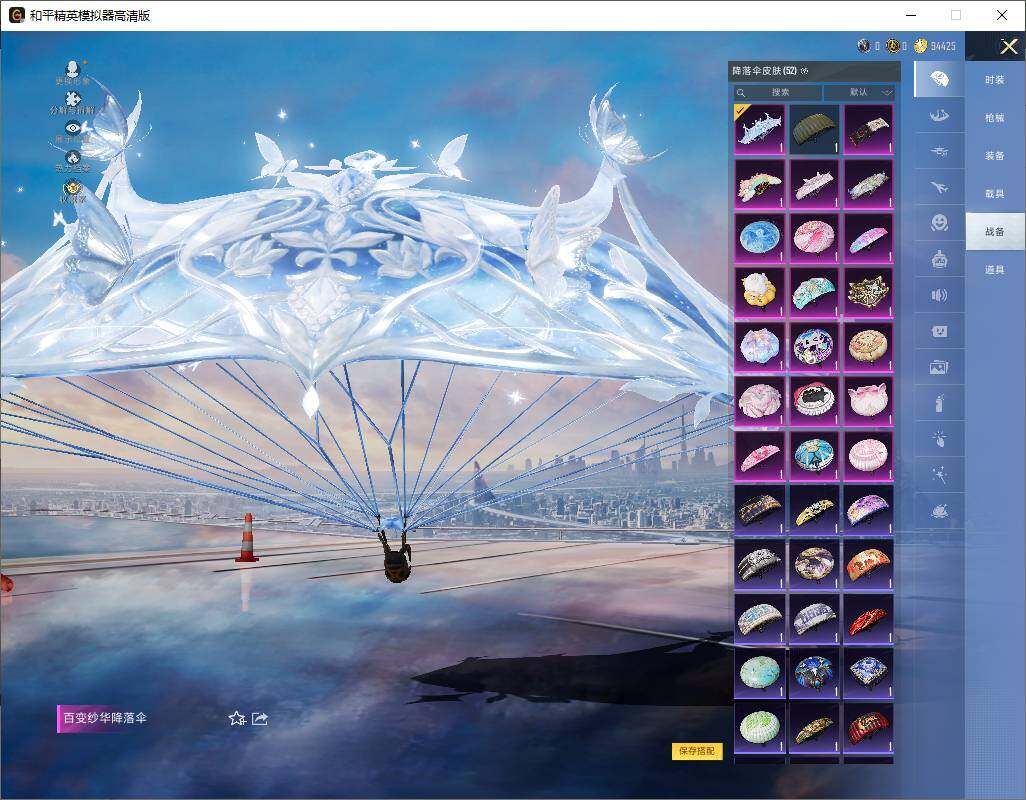Viewport: 1026px width, 800px height.
Task: Open the 默认 sort dropdown
Action: pyautogui.click(x=858, y=92)
